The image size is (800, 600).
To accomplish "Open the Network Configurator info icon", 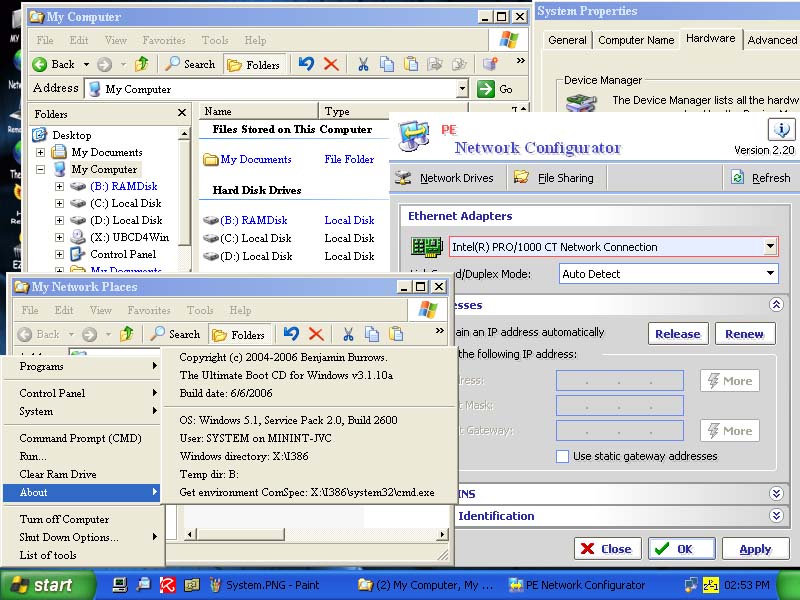I will pos(781,130).
